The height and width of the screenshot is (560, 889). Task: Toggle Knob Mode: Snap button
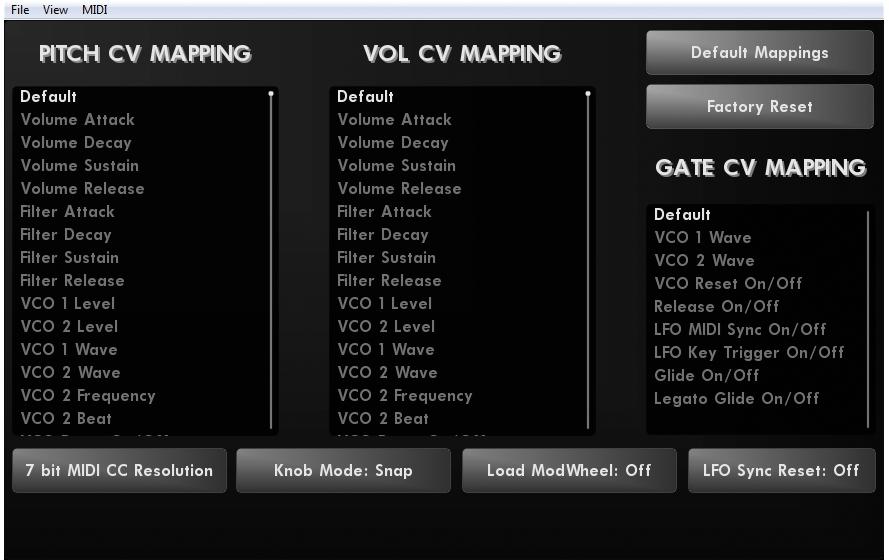(343, 470)
